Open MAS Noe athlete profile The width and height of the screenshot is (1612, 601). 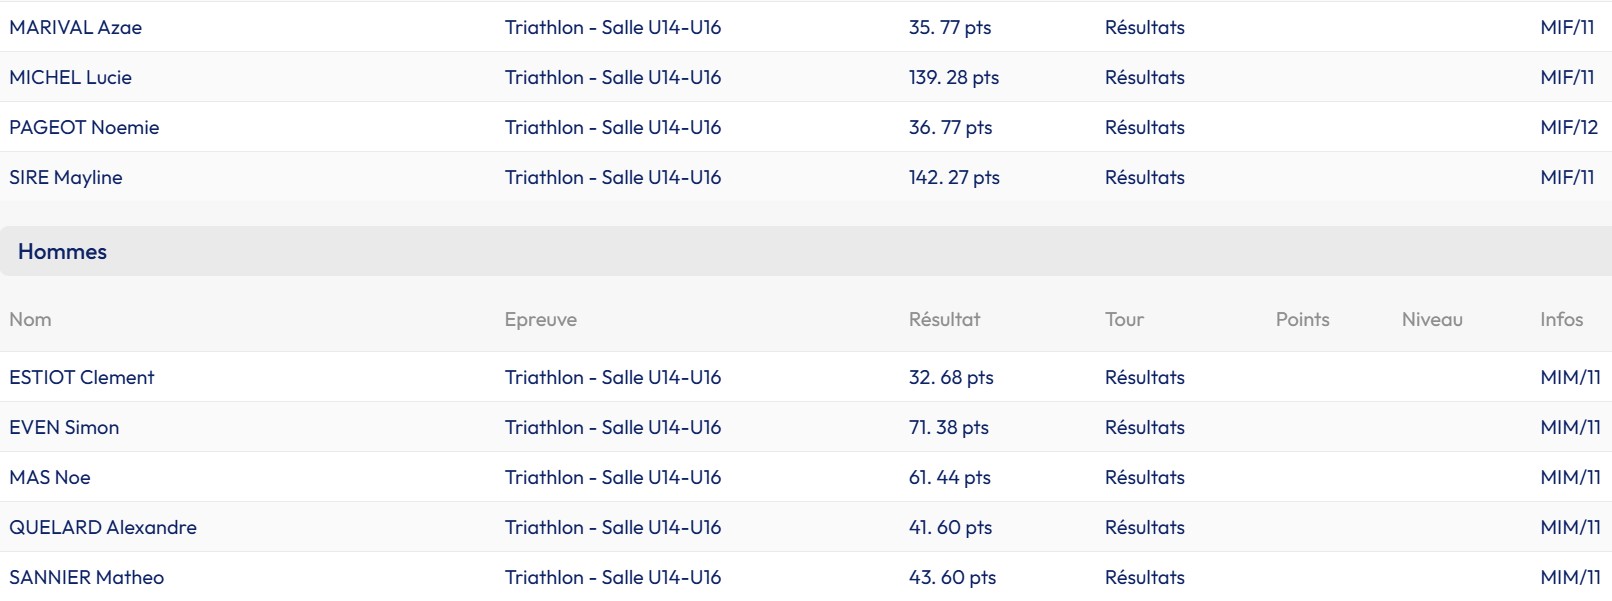(x=50, y=477)
